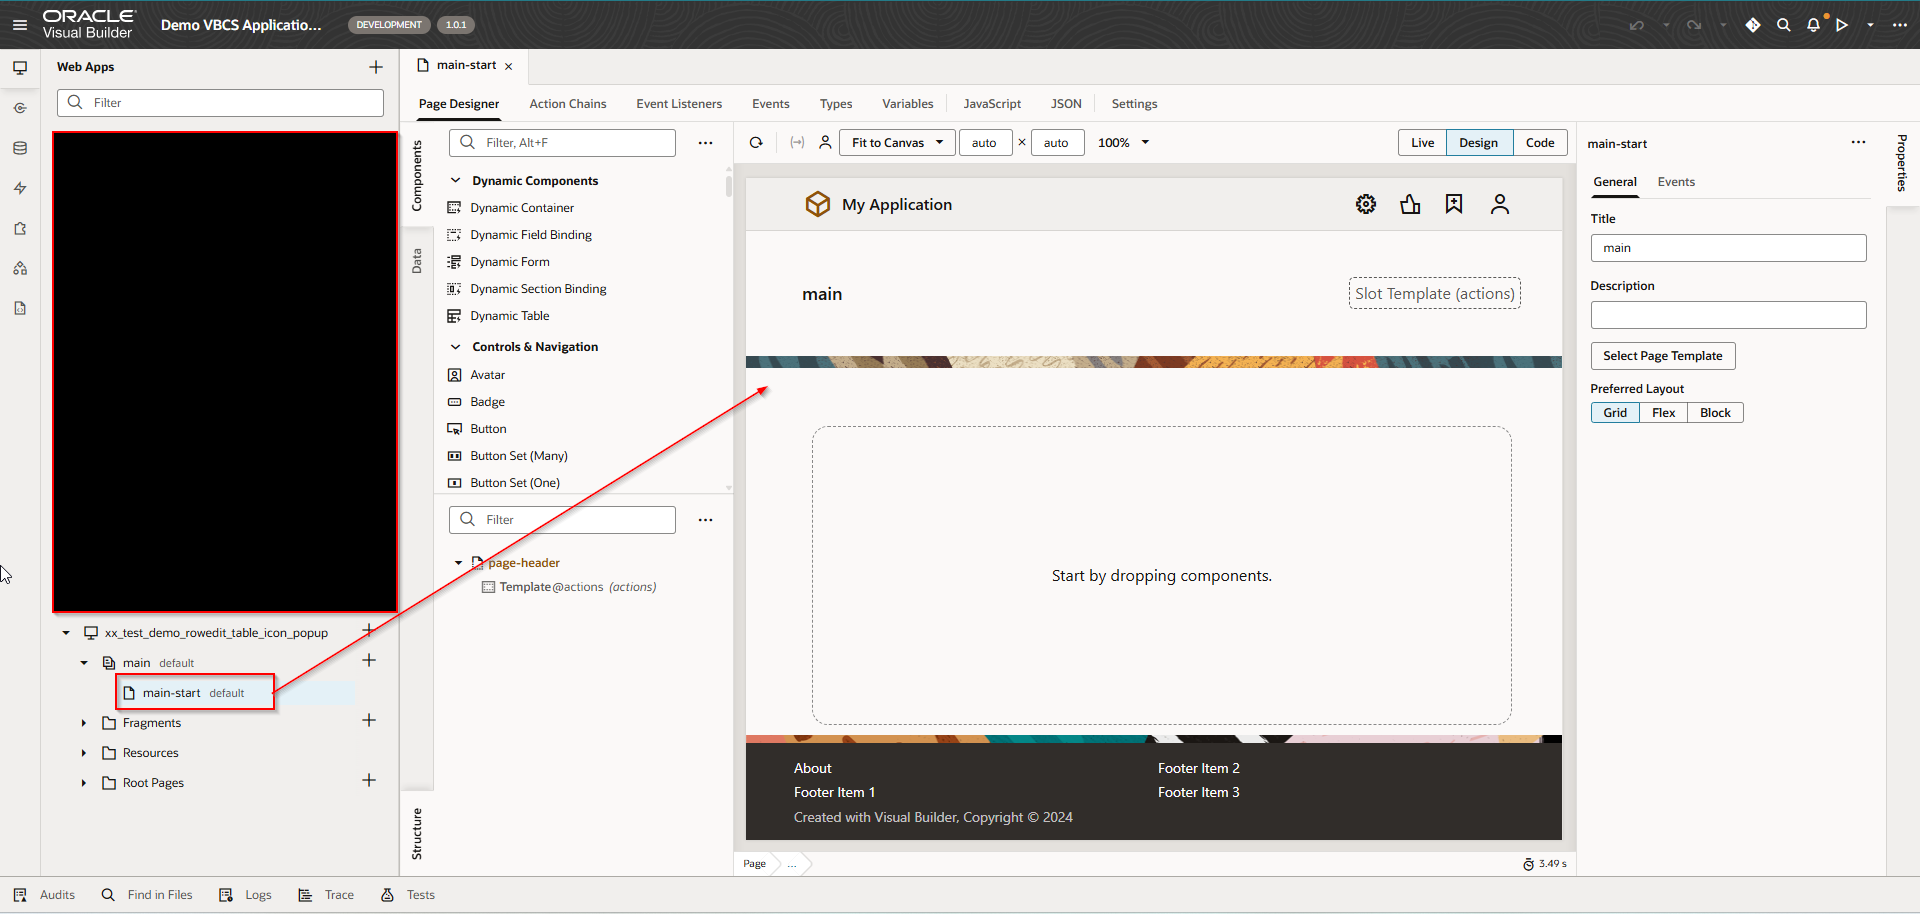Click the Preview play button in header
The height and width of the screenshot is (914, 1920).
click(1841, 25)
